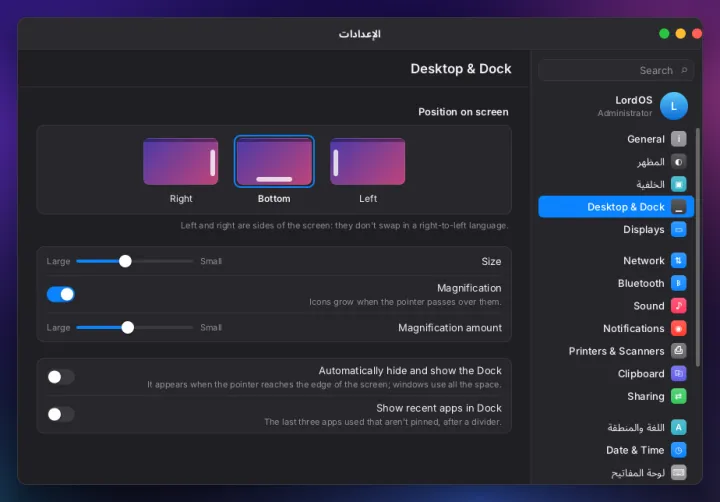Click the sidebar vertical scrollbar
Screen dimensions: 720x502
click(x=698, y=247)
